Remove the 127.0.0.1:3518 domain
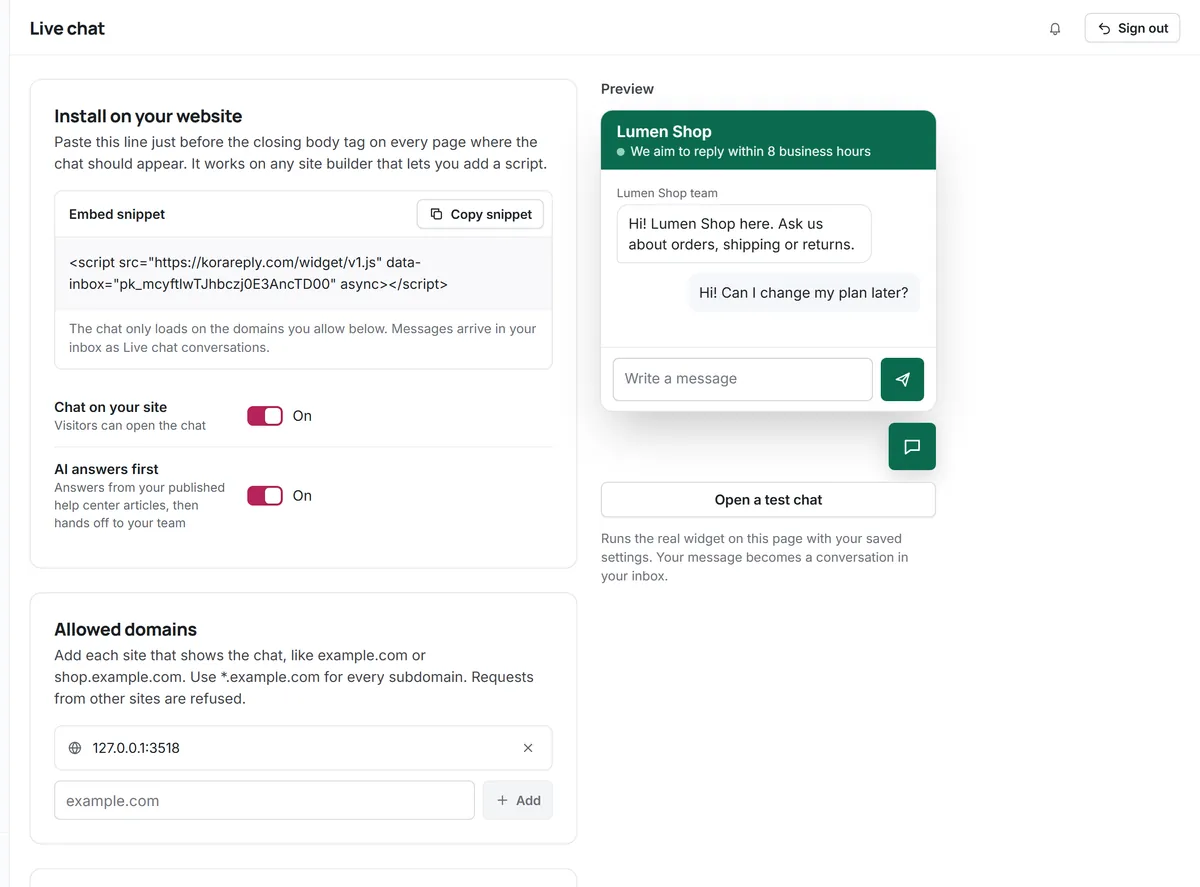 point(528,748)
